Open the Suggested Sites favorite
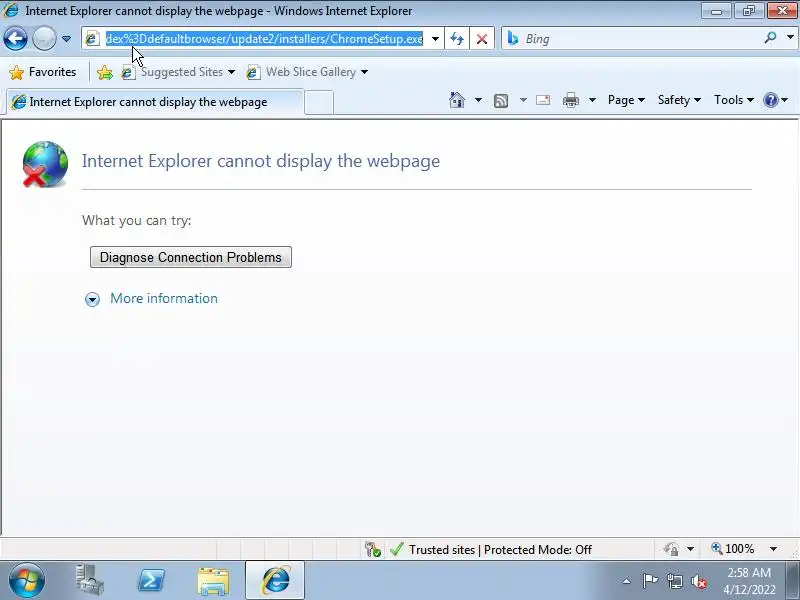 tap(178, 72)
